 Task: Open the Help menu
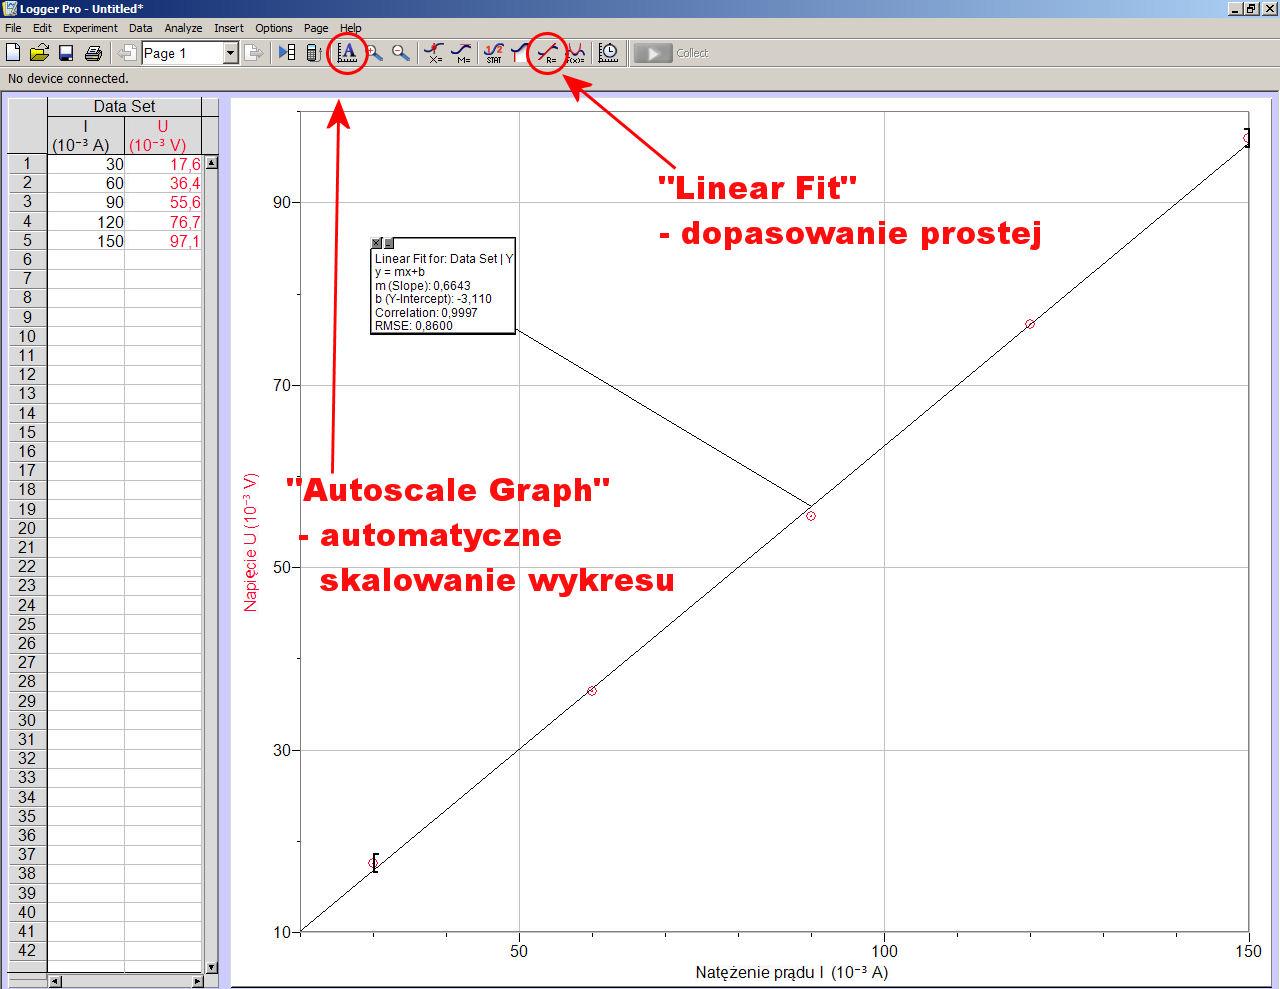point(351,28)
